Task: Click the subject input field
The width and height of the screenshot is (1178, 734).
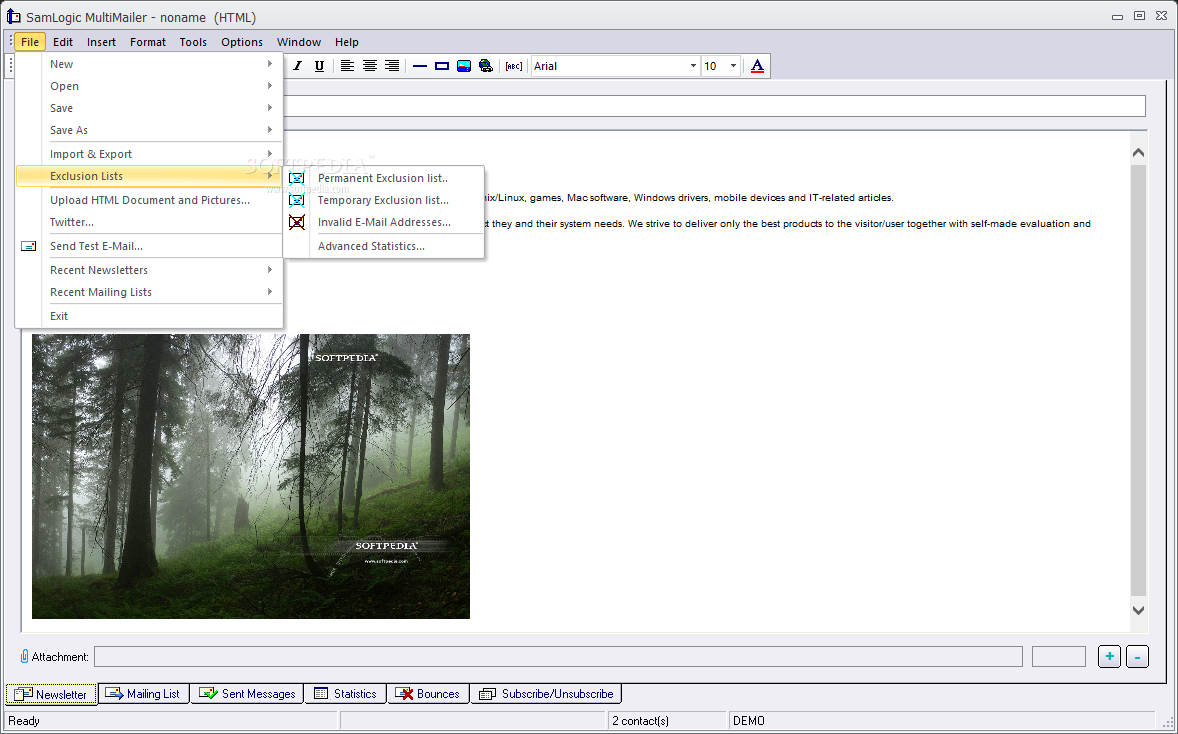Action: click(714, 106)
